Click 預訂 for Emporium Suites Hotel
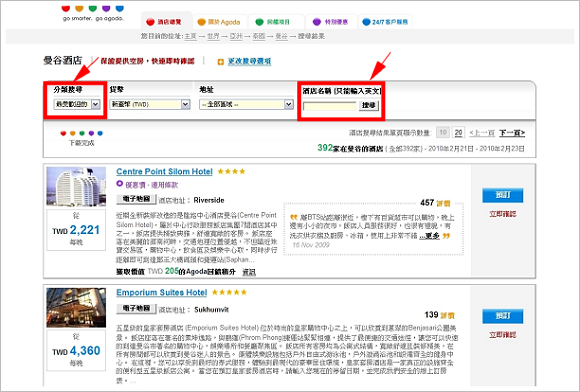580x392 pixels. point(502,316)
